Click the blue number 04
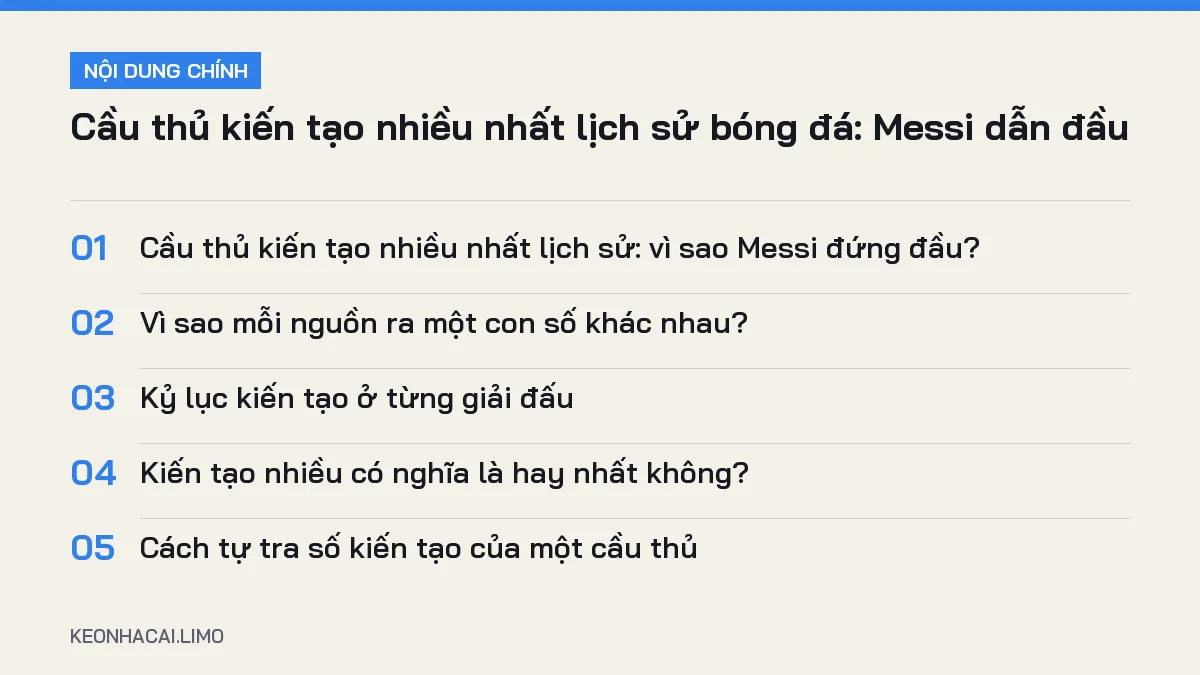The width and height of the screenshot is (1200, 675). pos(93,473)
